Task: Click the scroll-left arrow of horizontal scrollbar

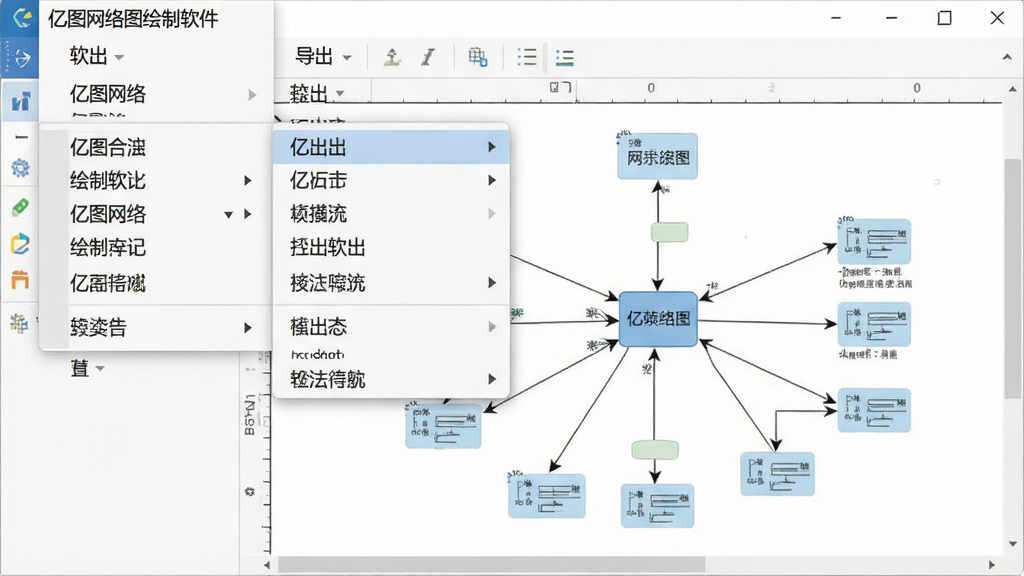Action: tap(267, 565)
